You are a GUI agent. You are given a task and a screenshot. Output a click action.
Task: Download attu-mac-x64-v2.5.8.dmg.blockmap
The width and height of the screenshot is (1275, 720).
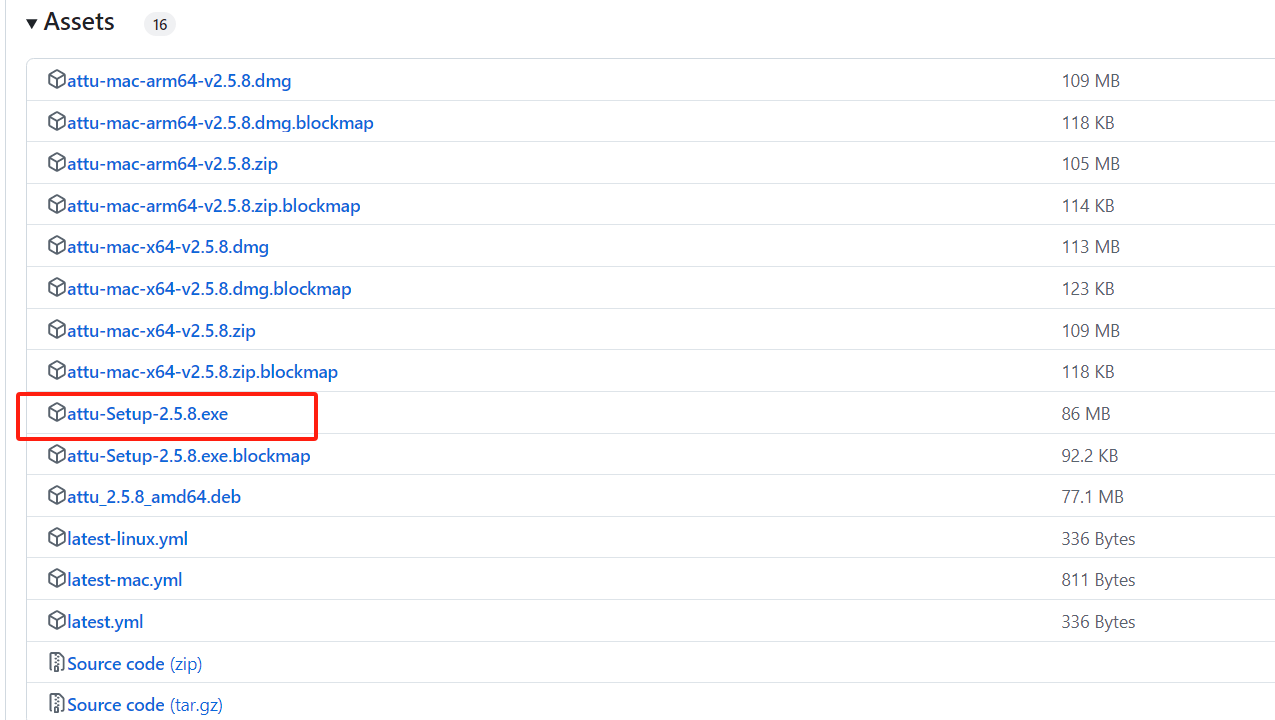(209, 289)
